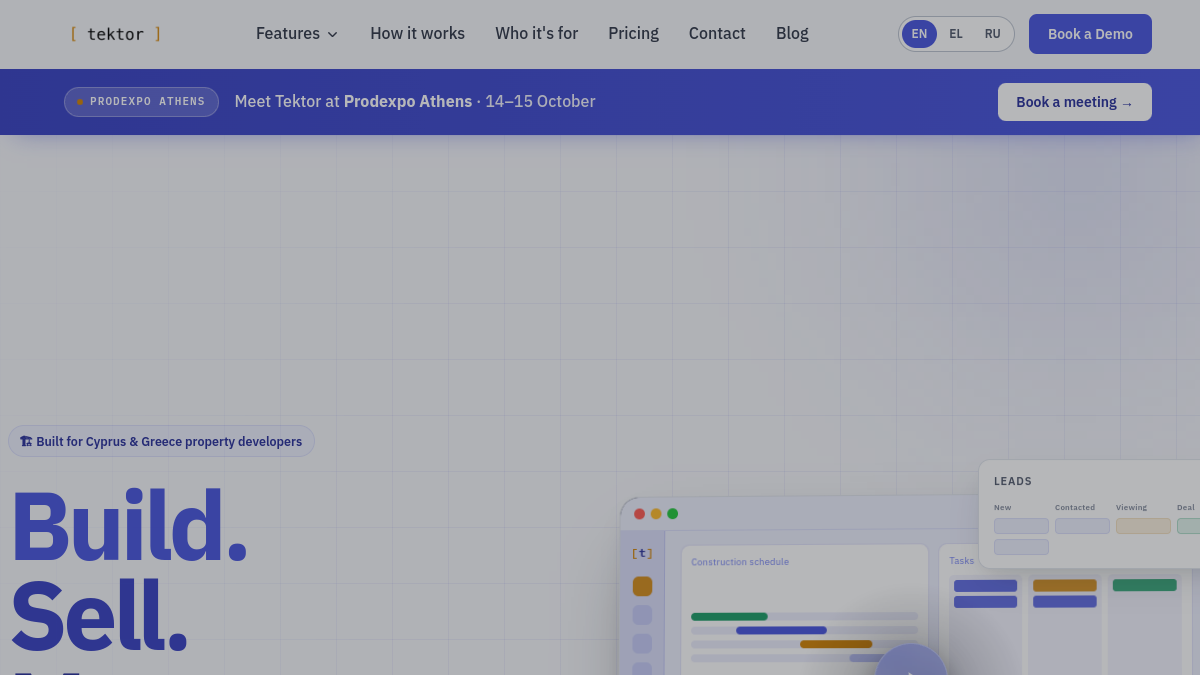The width and height of the screenshot is (1200, 675).
Task: Click the red dot on the mockup window
Action: pos(639,514)
